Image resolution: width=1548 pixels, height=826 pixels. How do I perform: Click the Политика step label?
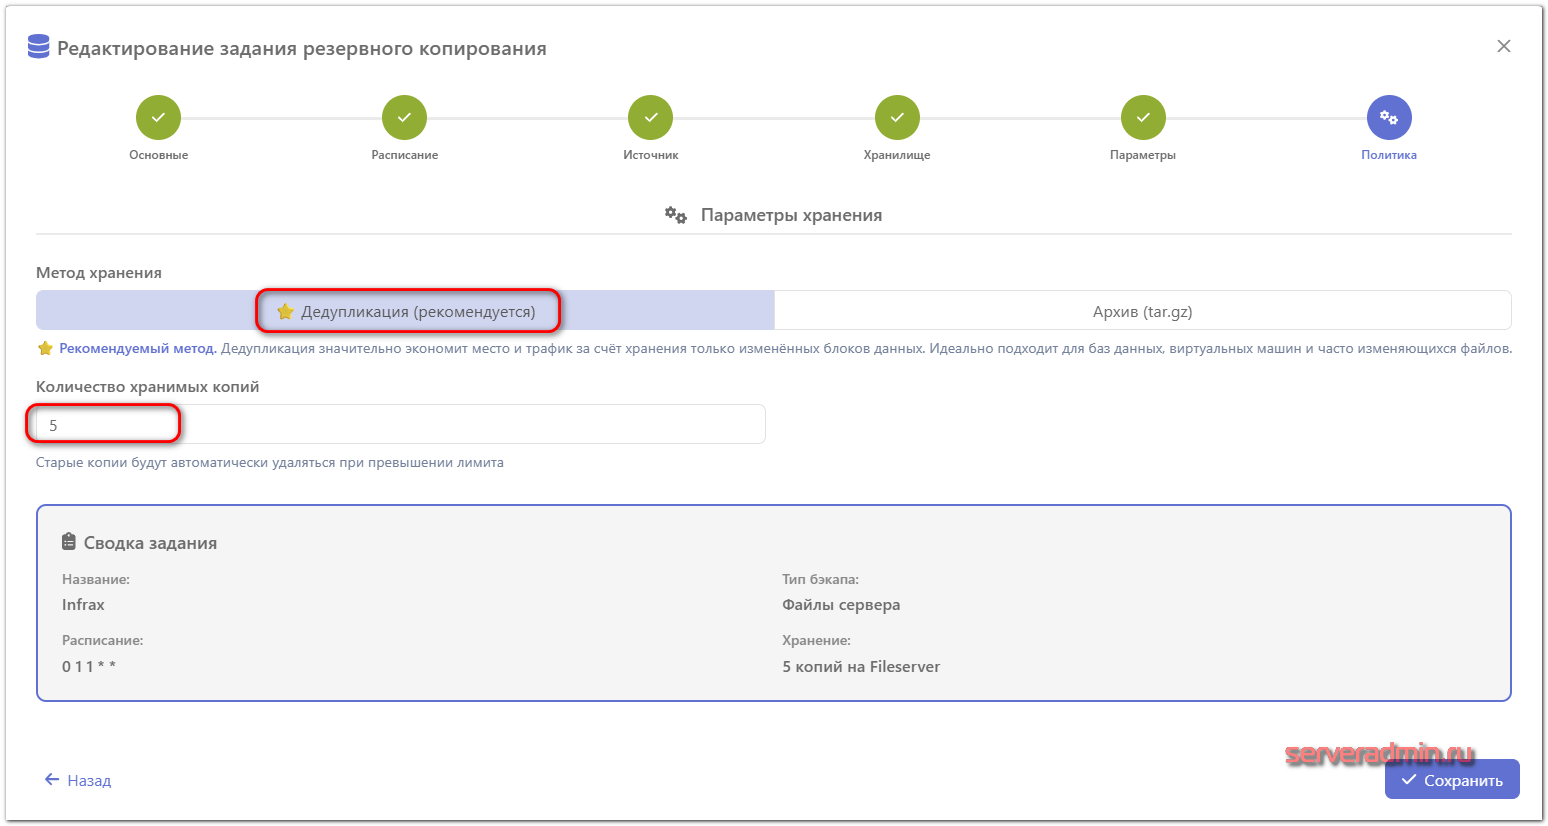coord(1388,155)
